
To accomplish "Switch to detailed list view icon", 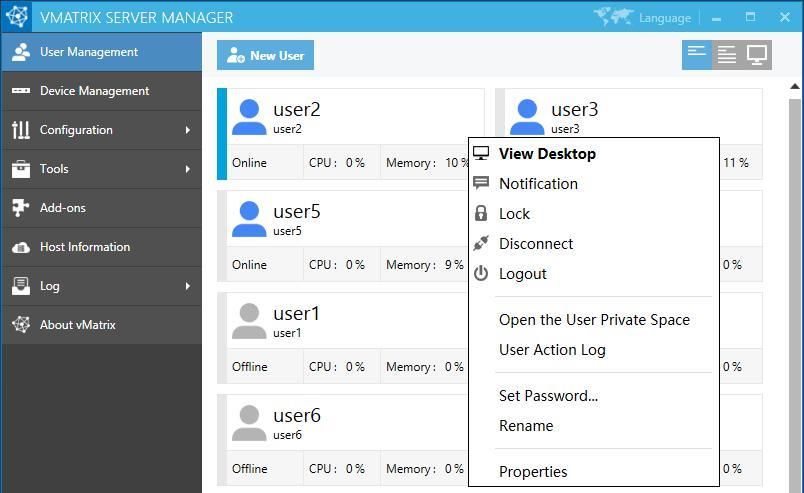I will tap(727, 54).
